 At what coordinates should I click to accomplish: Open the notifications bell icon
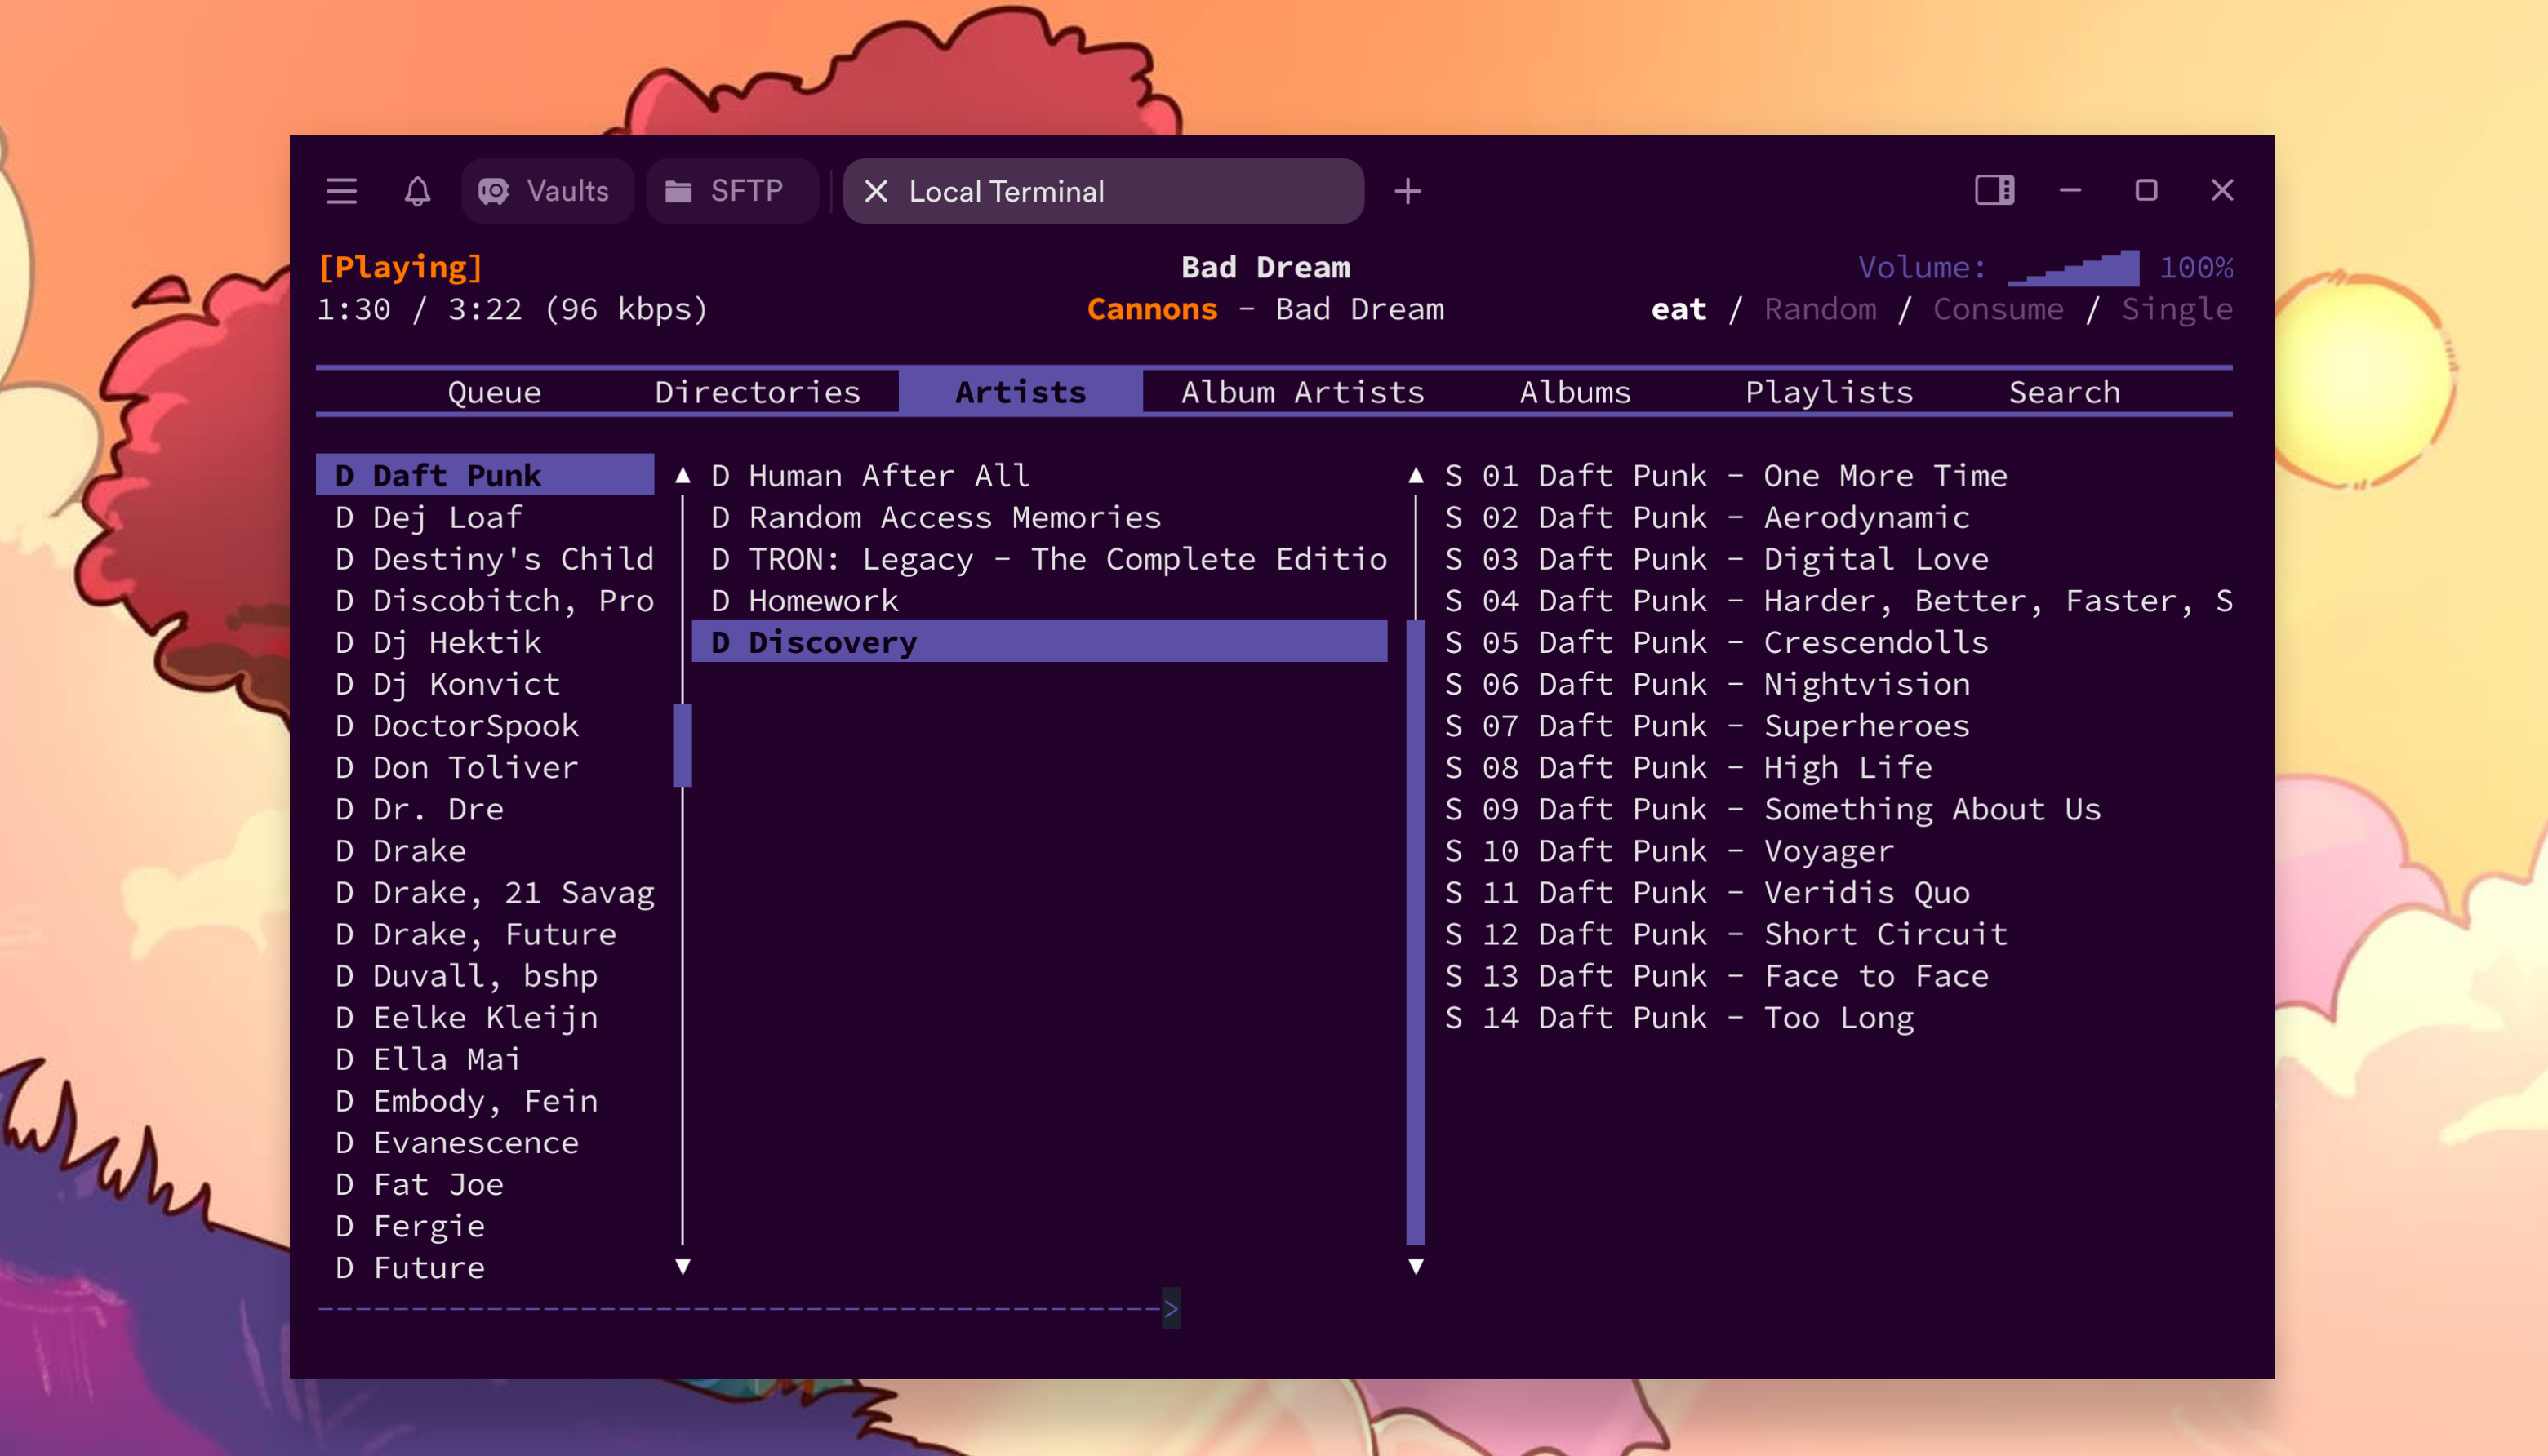(x=417, y=190)
